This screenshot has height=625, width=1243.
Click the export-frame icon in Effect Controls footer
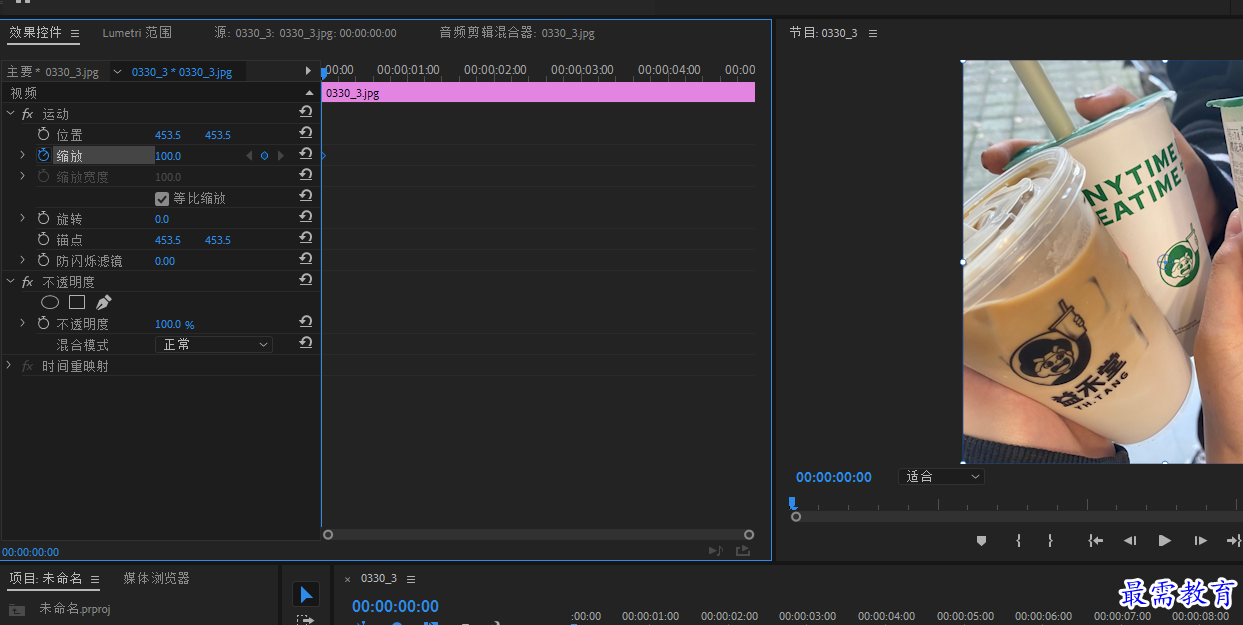click(x=743, y=551)
